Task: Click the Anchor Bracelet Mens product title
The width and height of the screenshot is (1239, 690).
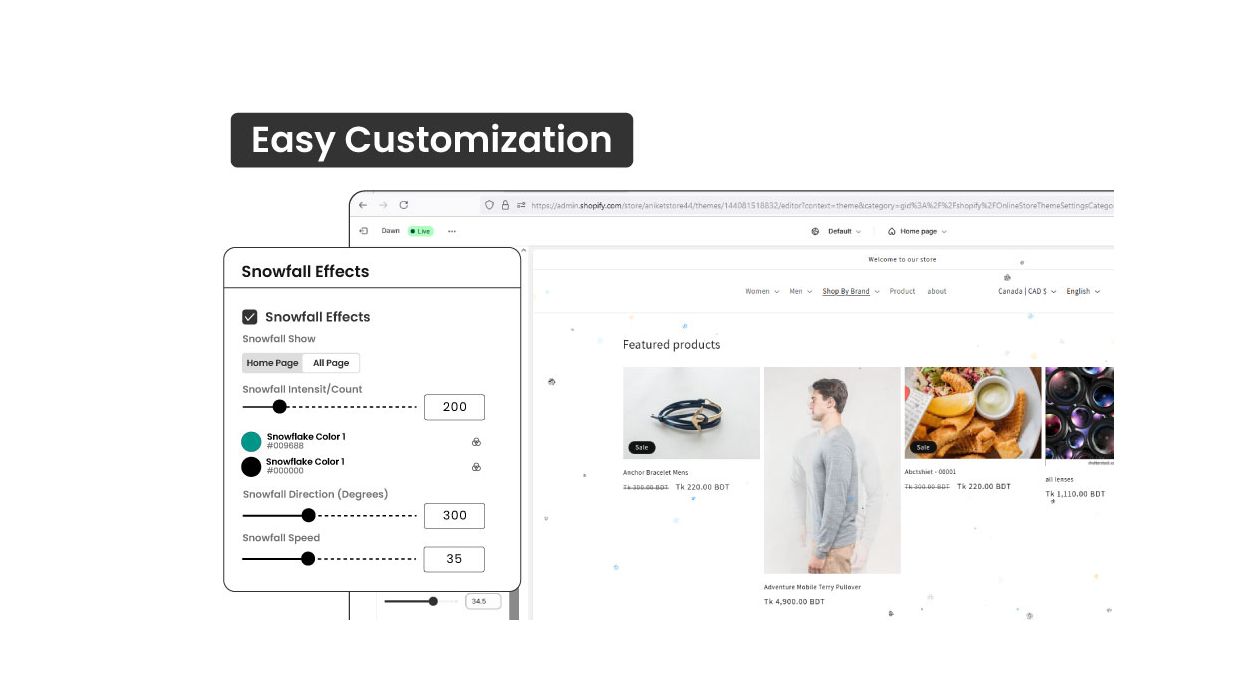Action: point(655,473)
